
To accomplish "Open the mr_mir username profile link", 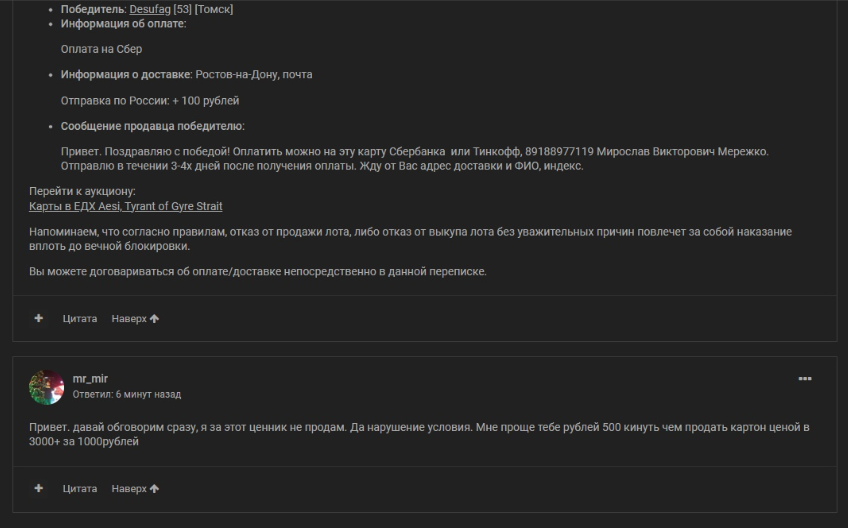I will click(90, 378).
